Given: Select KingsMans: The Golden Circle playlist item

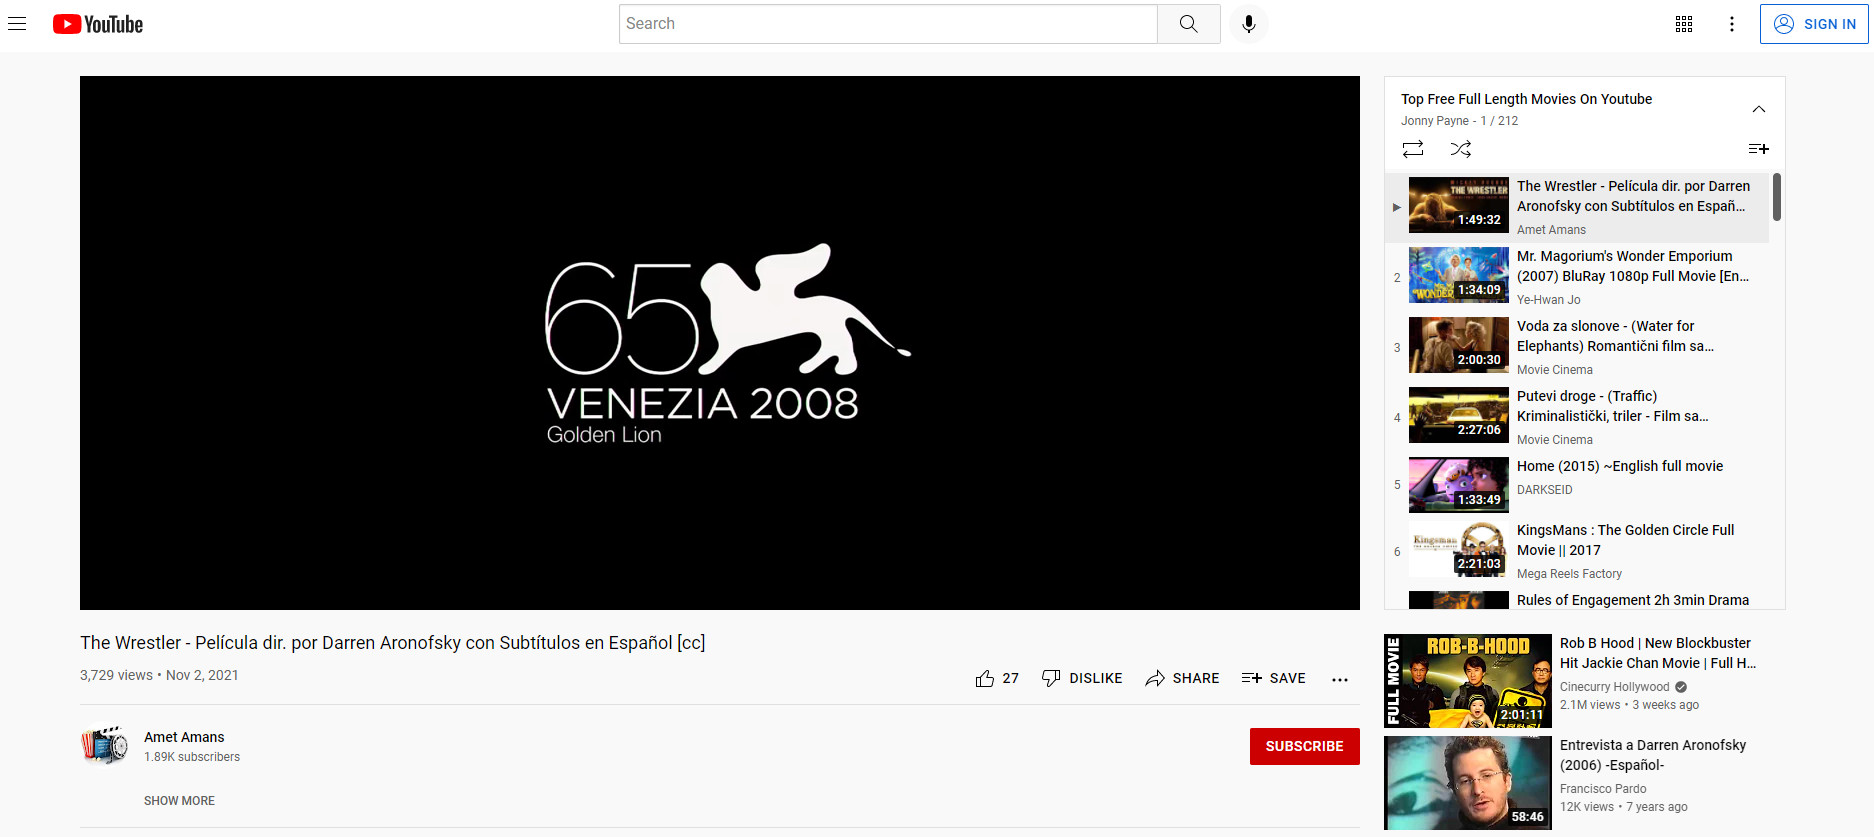Looking at the screenshot, I should point(1625,540).
